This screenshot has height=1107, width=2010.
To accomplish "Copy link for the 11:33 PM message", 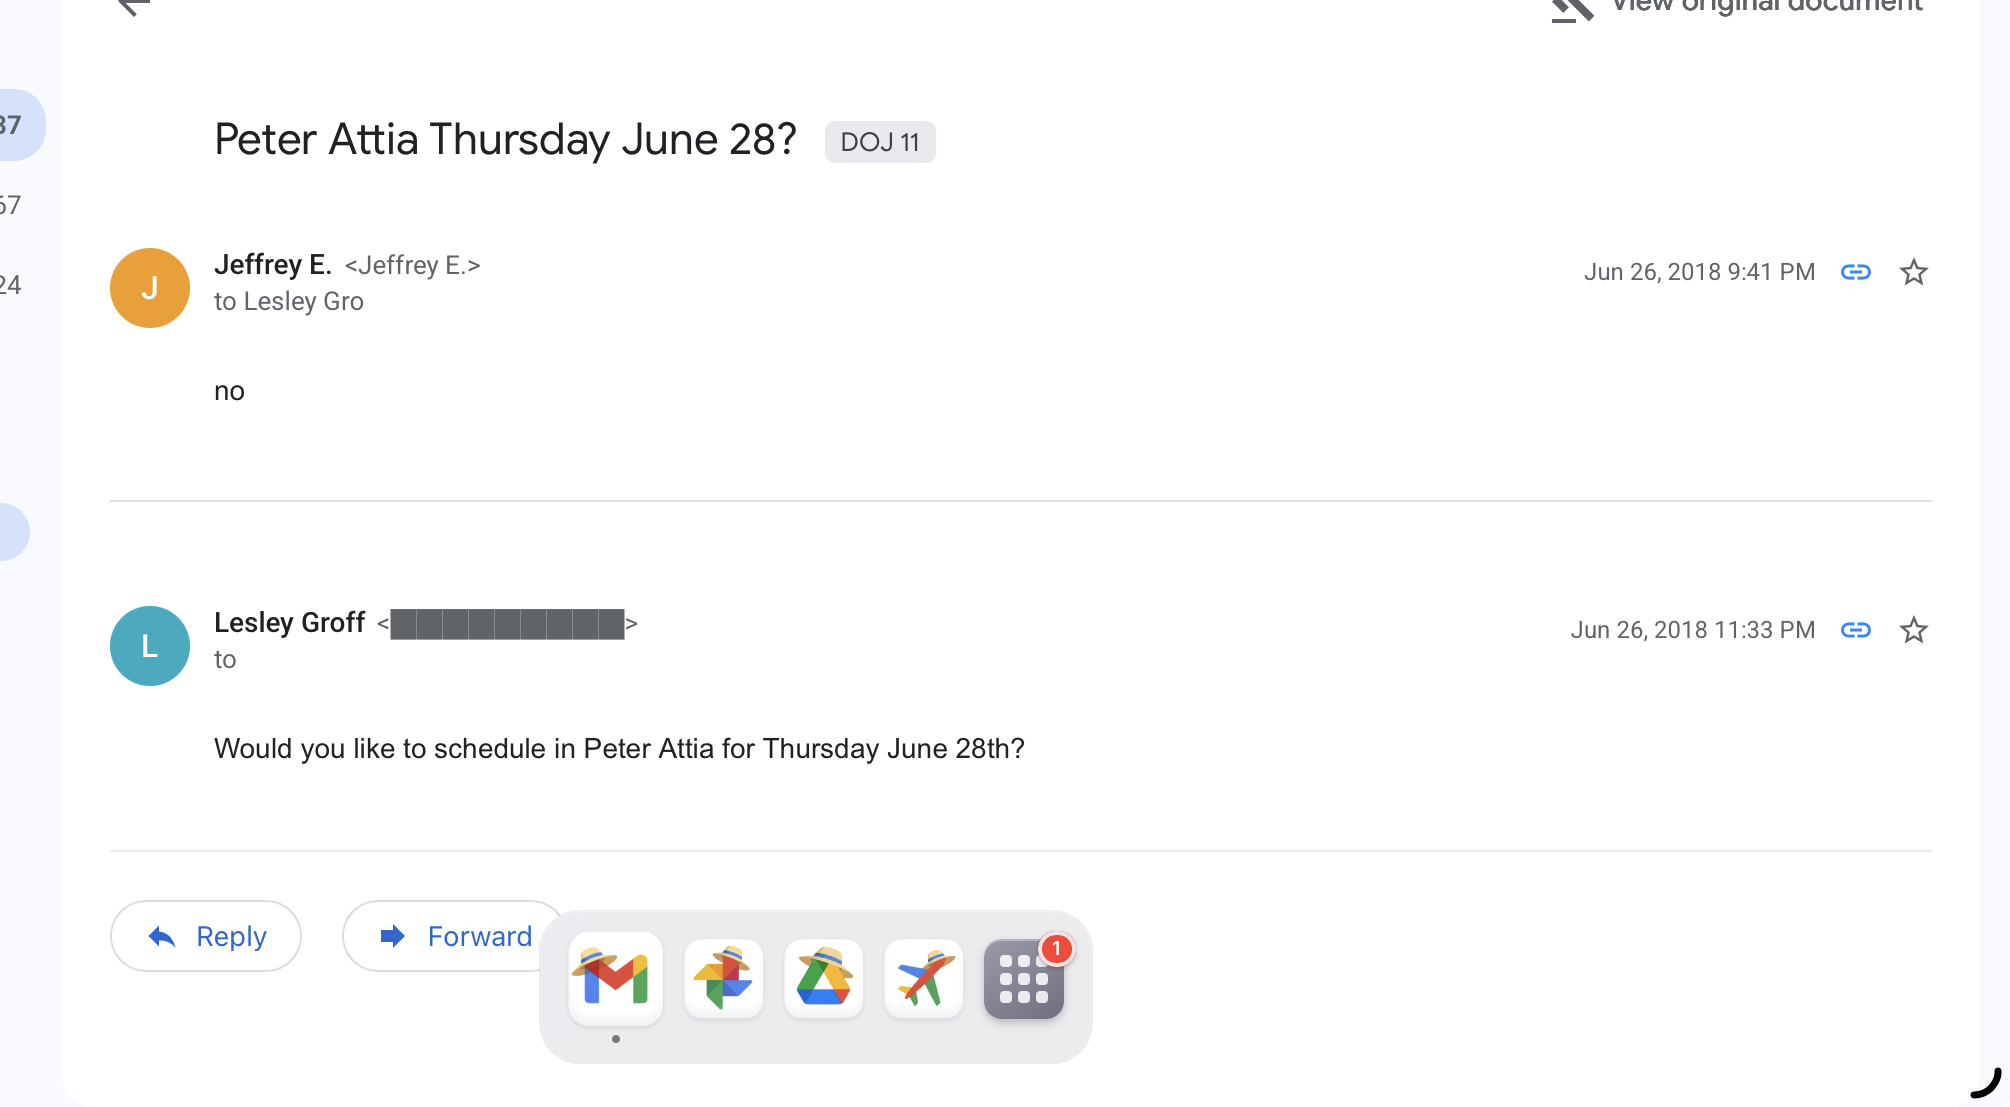I will [1855, 630].
